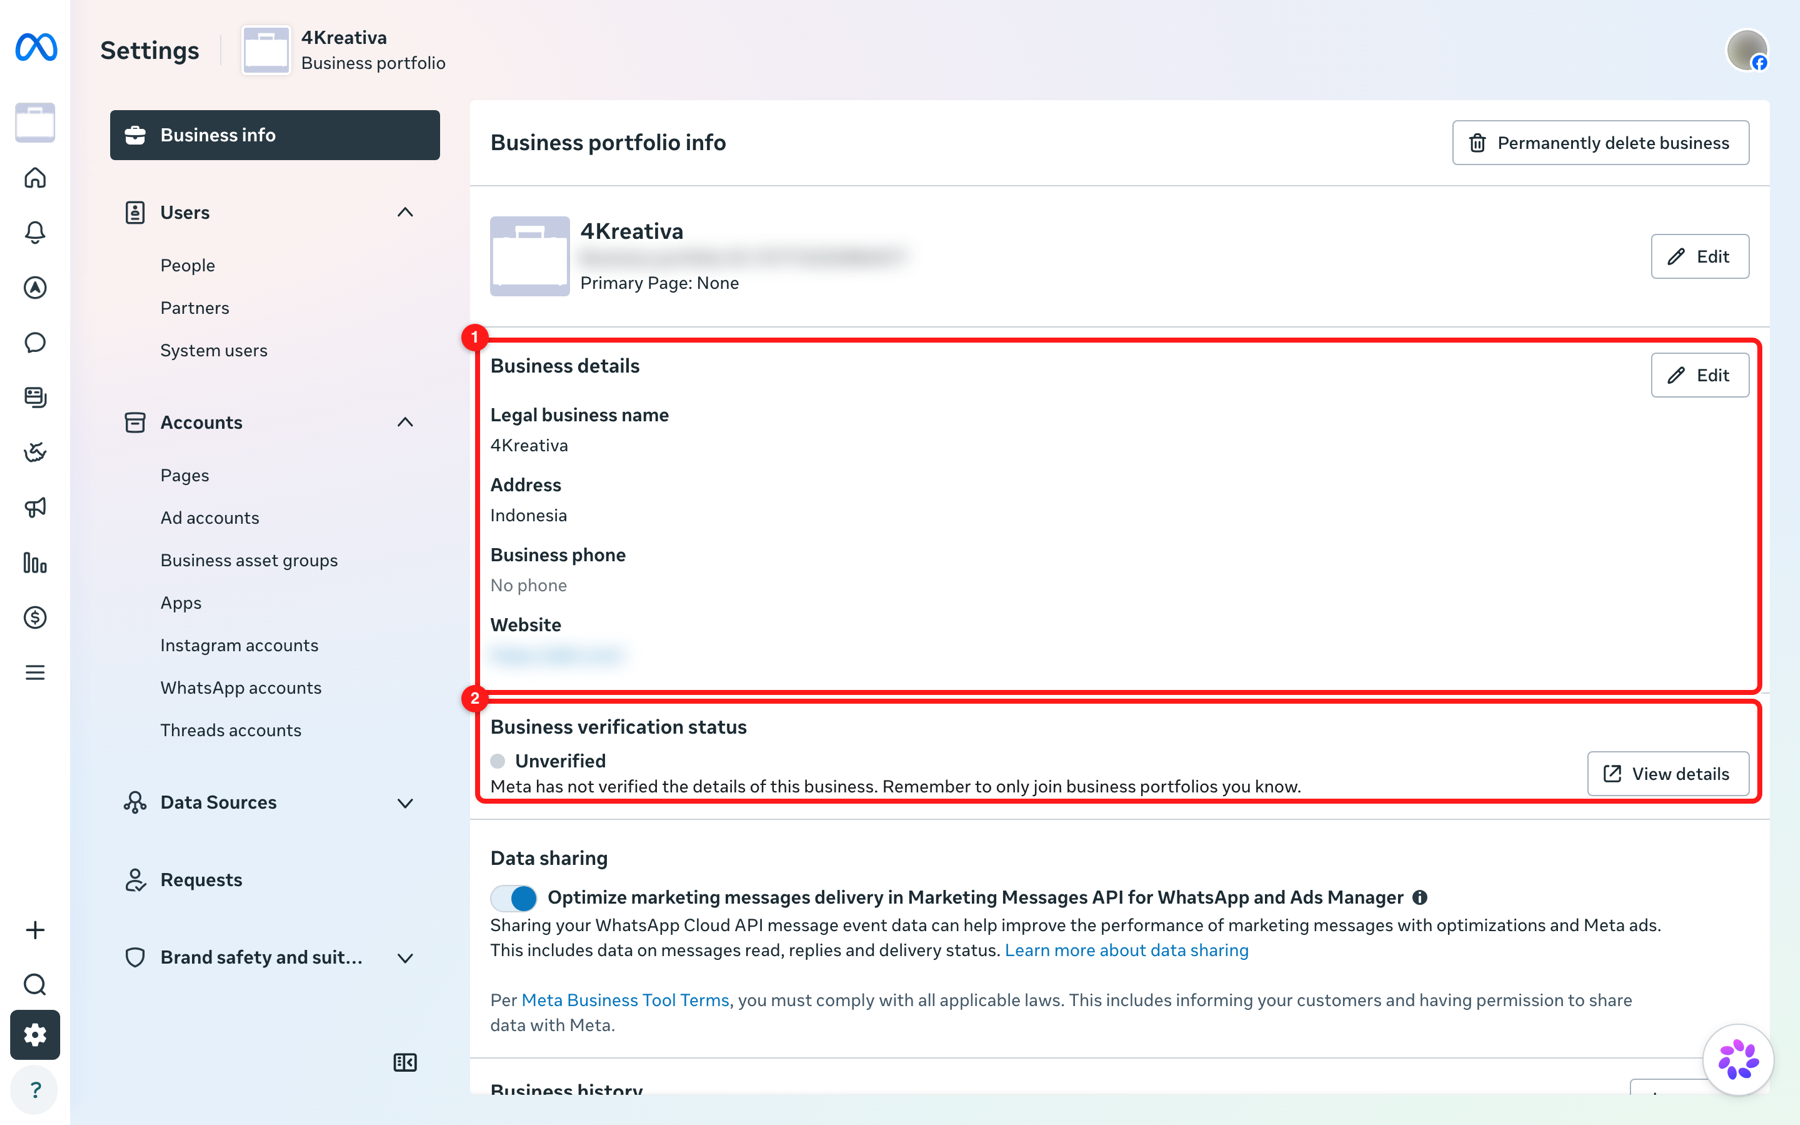Click the 4Kreativa portfolio image in header
The height and width of the screenshot is (1125, 1800).
pos(266,50)
